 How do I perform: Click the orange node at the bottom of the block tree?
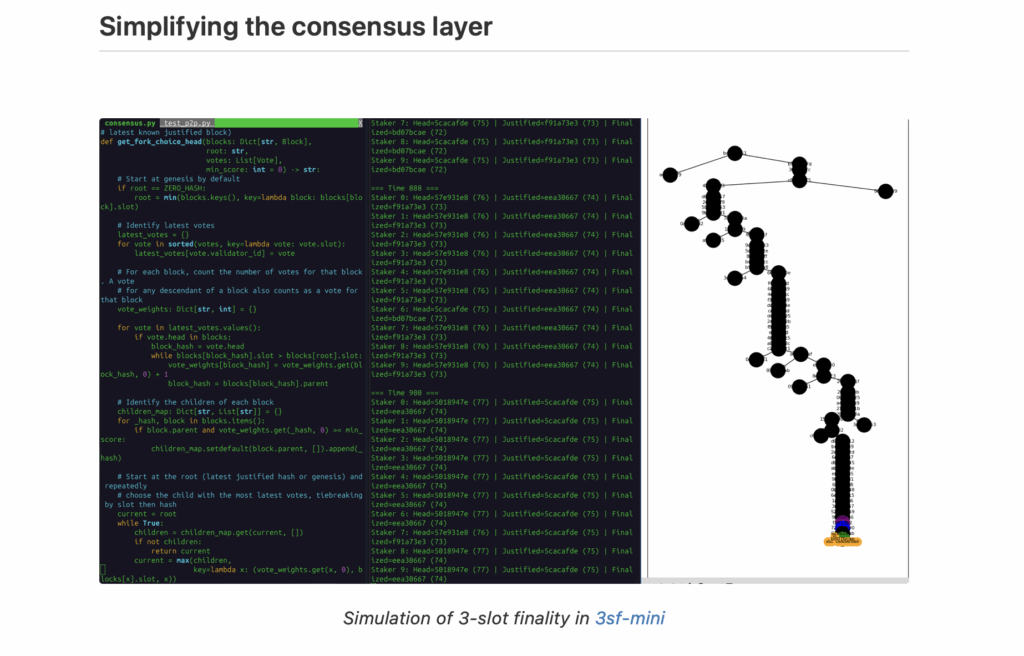click(842, 541)
